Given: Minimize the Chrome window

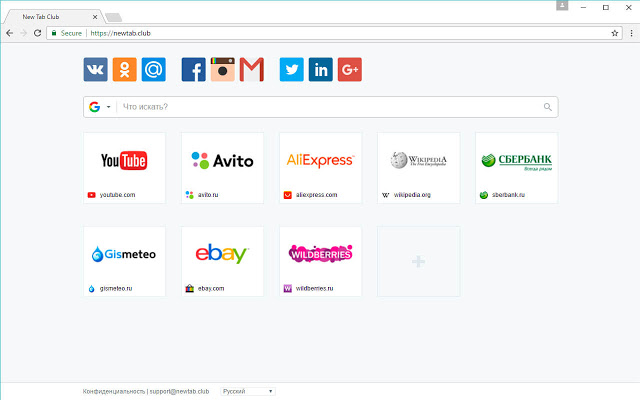Looking at the screenshot, I should click(583, 7).
